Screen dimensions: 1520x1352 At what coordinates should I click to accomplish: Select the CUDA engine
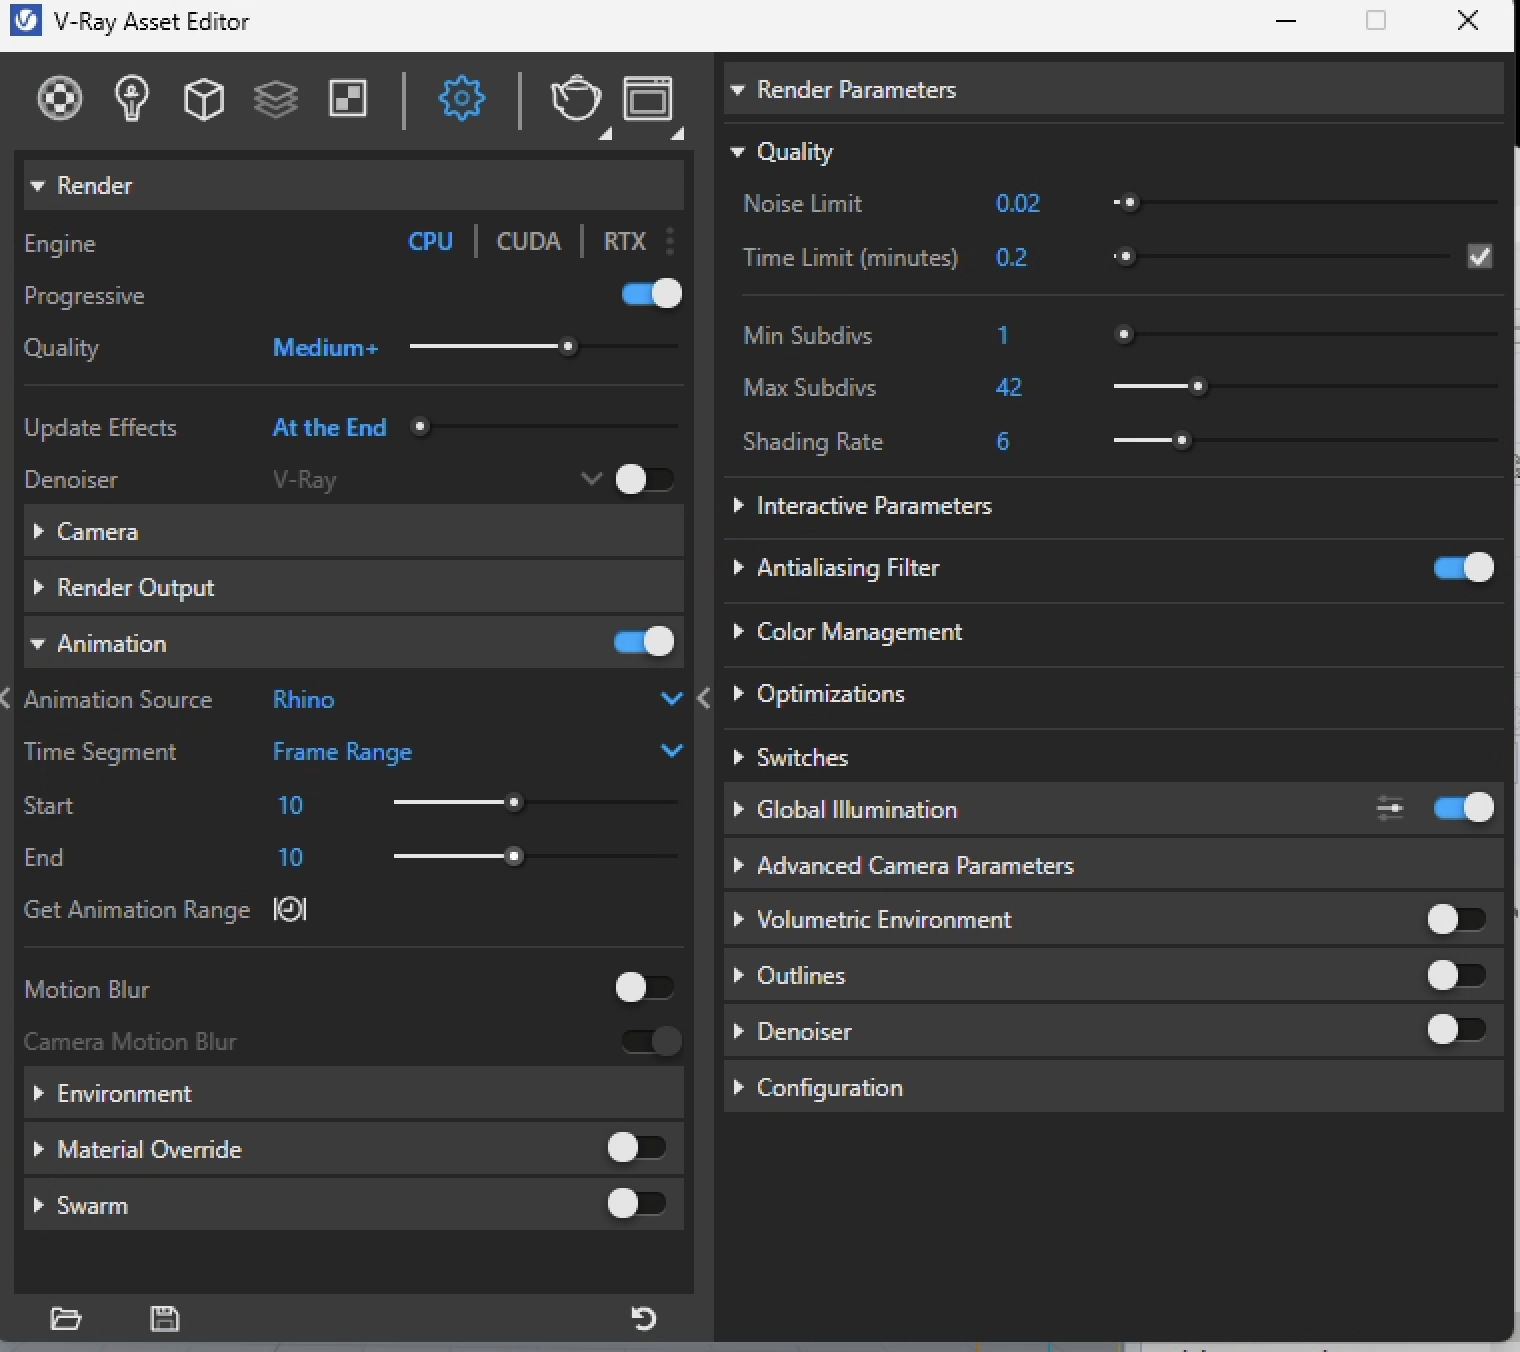[528, 241]
